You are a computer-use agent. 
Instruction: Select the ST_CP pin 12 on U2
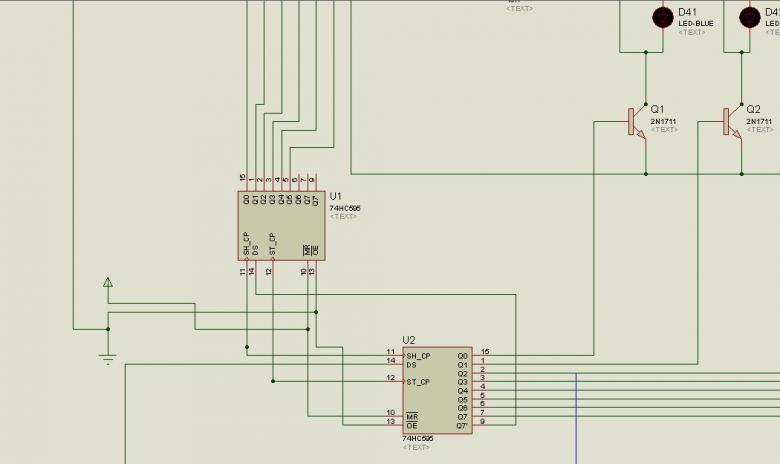(x=394, y=381)
